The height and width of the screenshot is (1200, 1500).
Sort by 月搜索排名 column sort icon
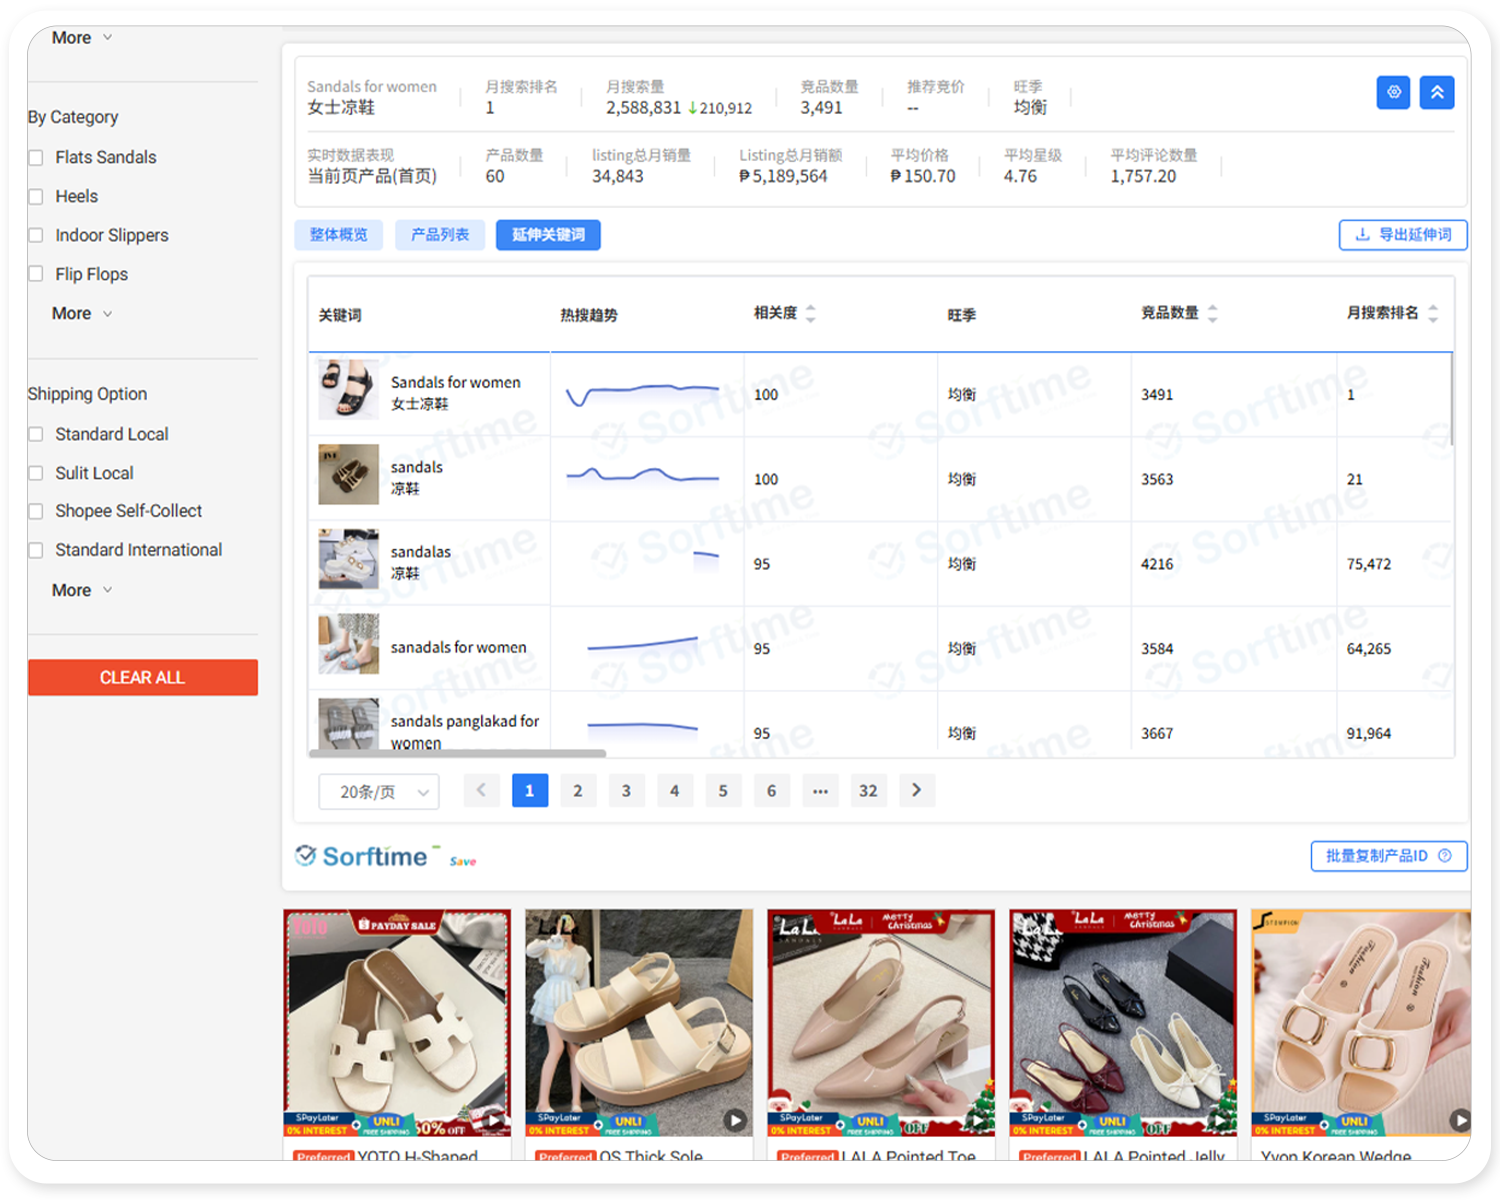1434,312
